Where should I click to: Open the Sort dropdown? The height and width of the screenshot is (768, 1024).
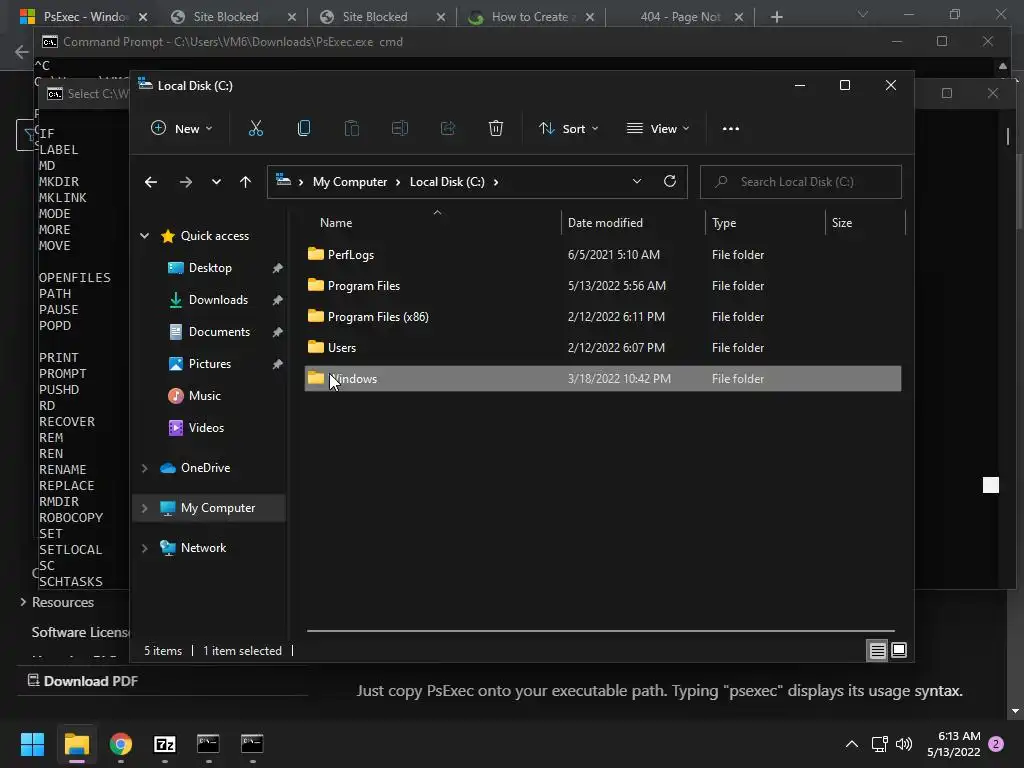pos(568,129)
